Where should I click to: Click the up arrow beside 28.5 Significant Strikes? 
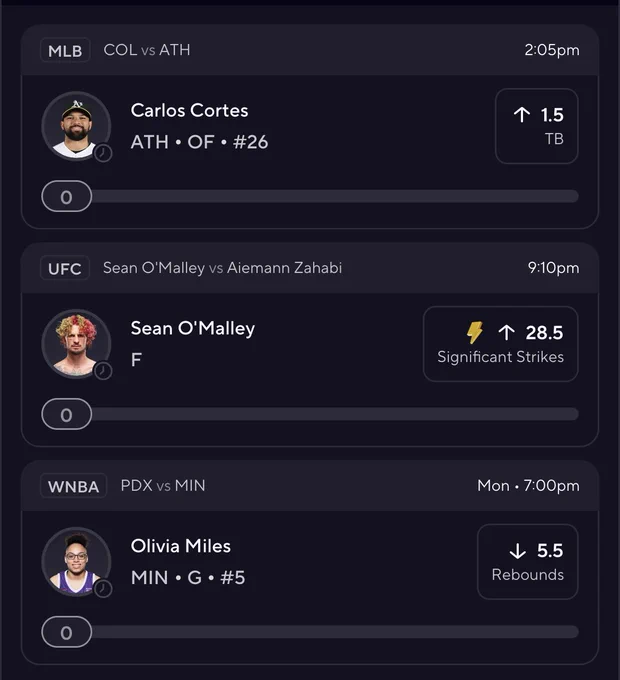(x=506, y=333)
